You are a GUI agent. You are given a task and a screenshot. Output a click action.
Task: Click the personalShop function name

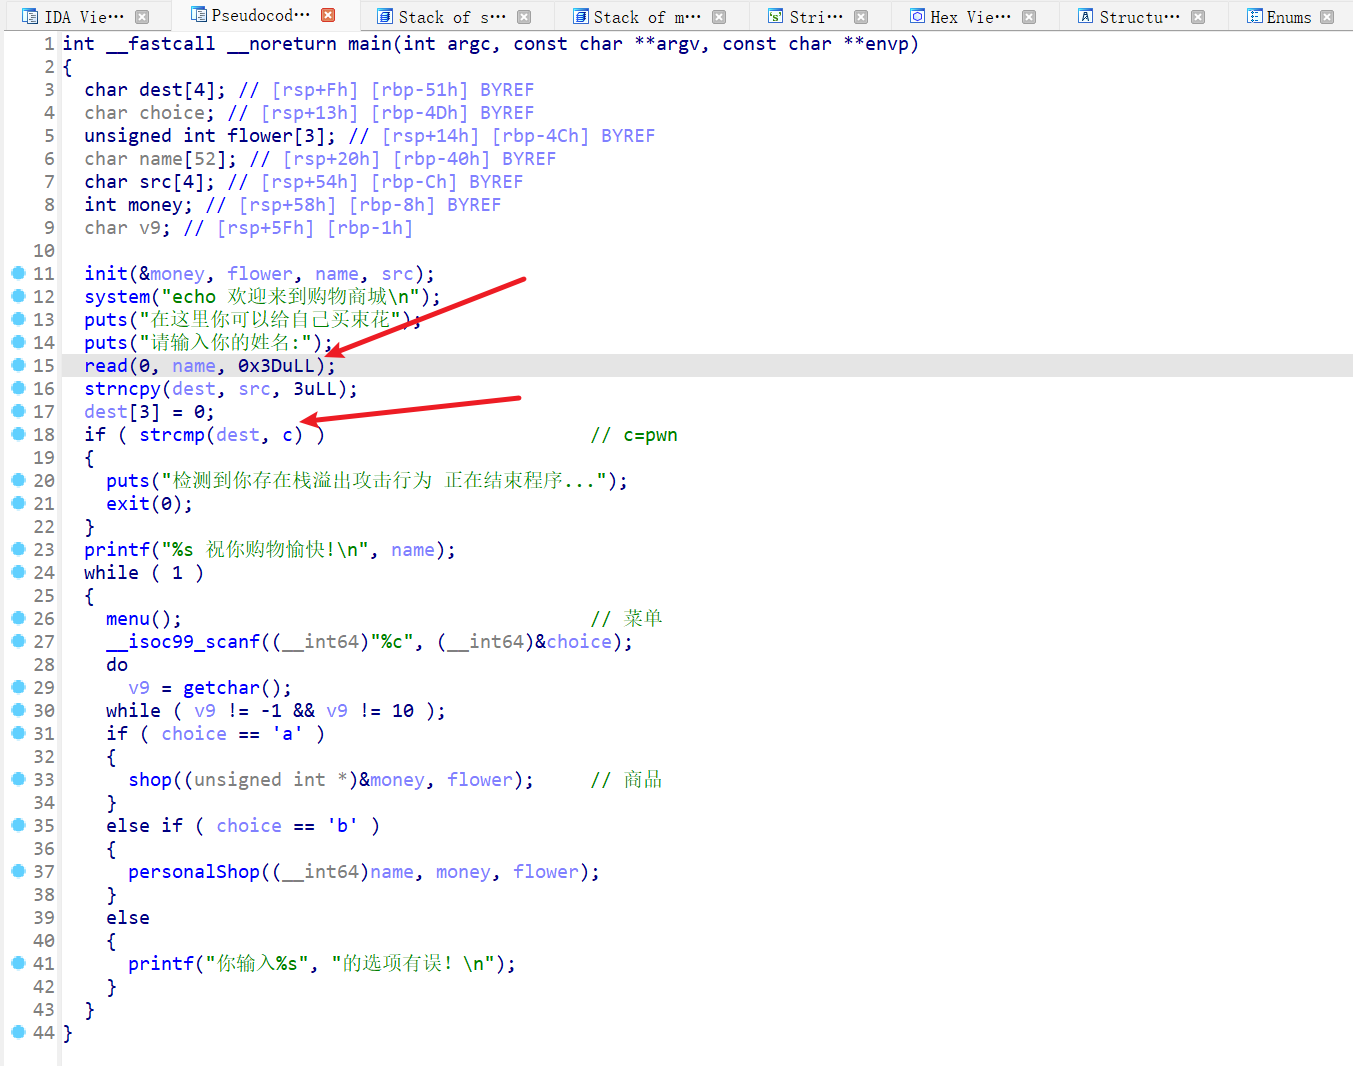(193, 872)
